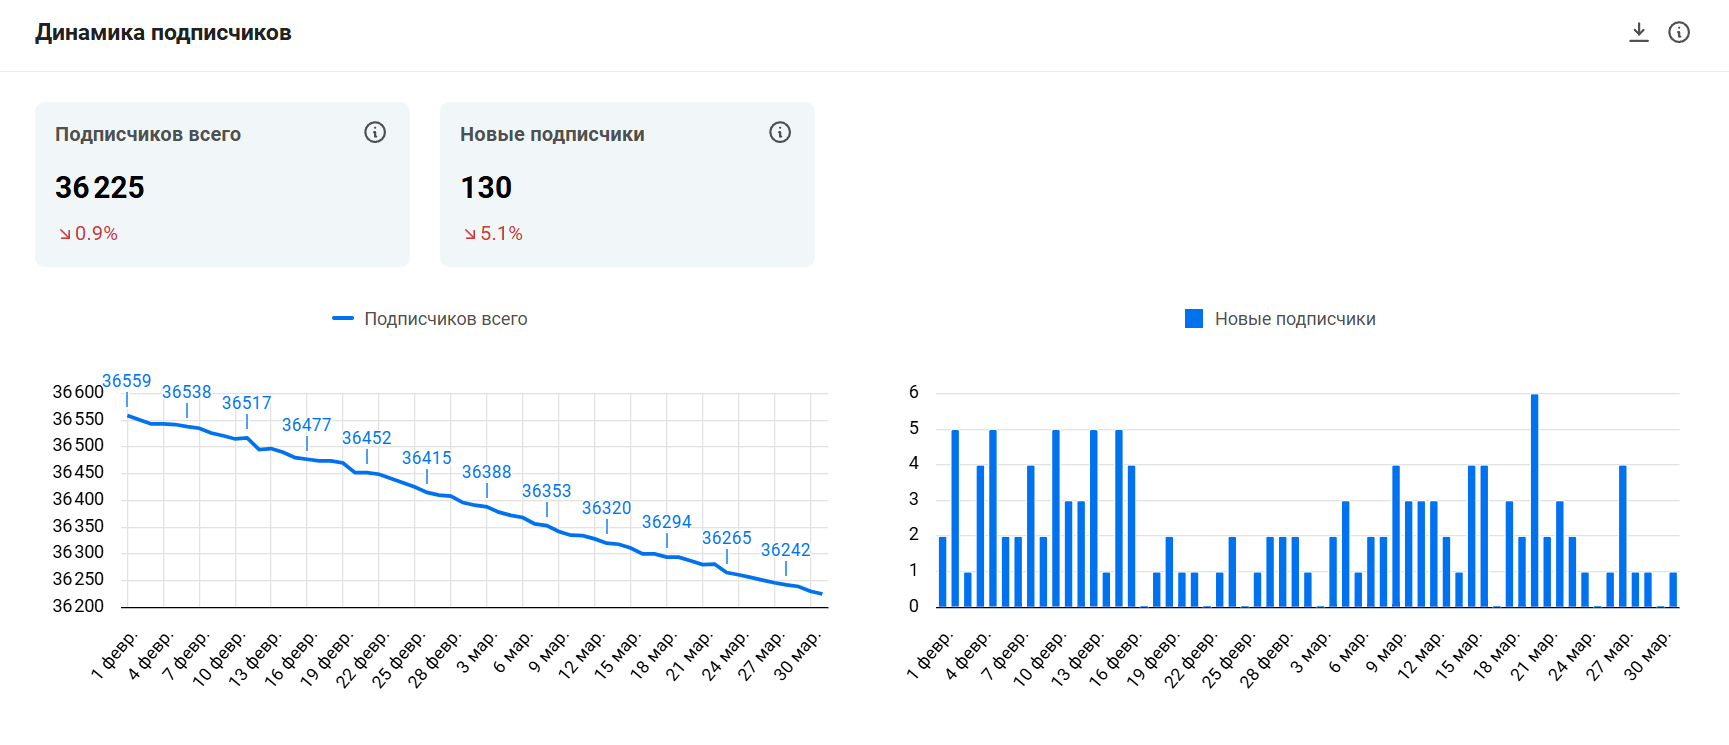This screenshot has width=1729, height=745.
Task: Click the blue Новые подписчики legend square
Action: [x=1194, y=319]
